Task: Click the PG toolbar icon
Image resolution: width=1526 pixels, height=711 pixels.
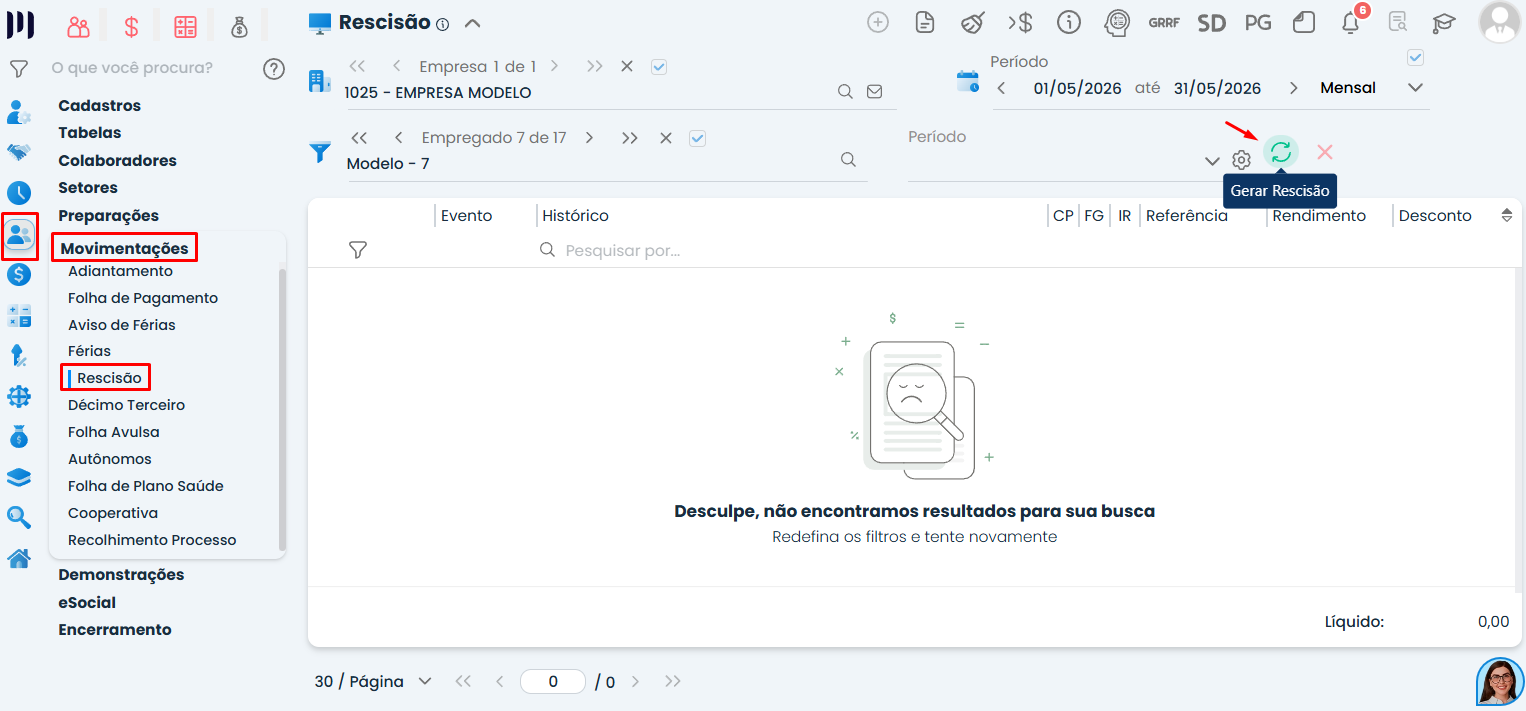Action: pyautogui.click(x=1258, y=22)
